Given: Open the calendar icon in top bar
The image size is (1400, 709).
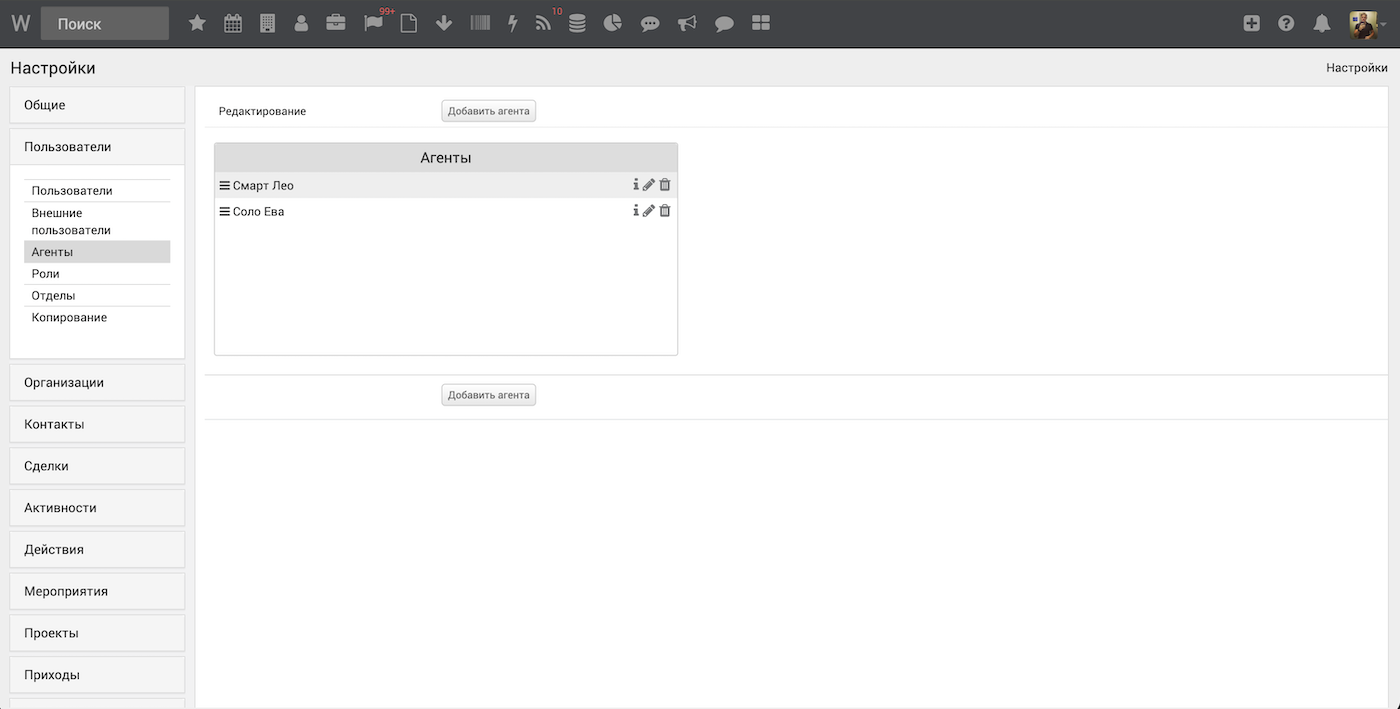Looking at the screenshot, I should [x=233, y=23].
